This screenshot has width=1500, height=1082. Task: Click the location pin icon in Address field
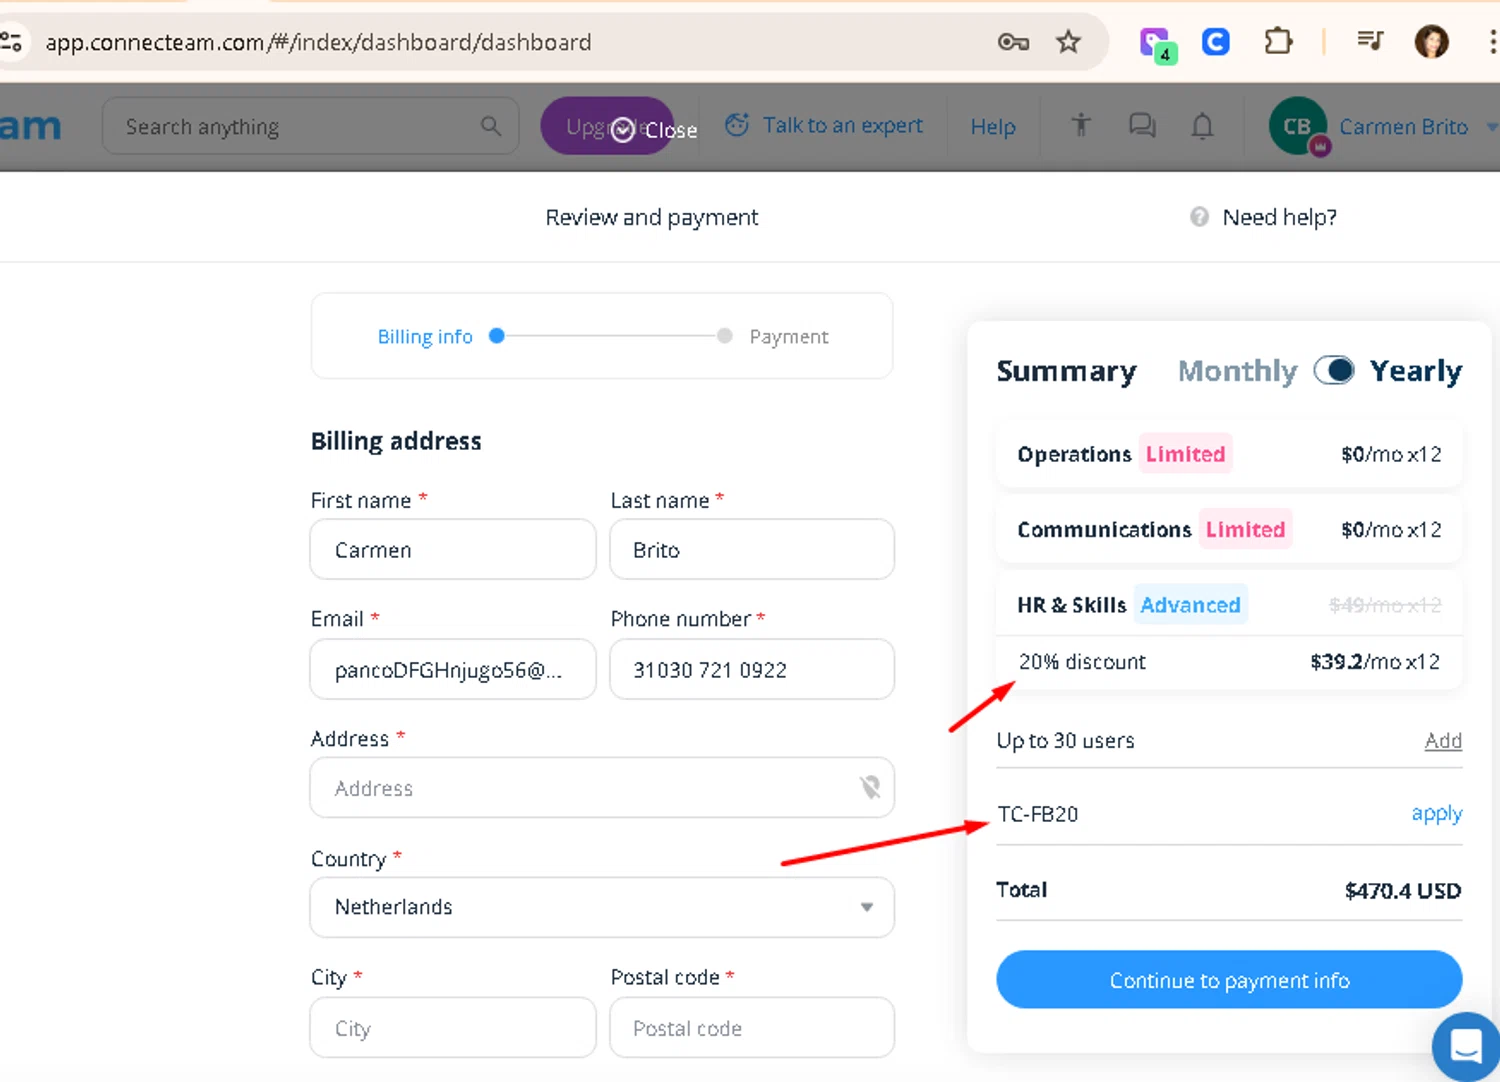point(870,788)
